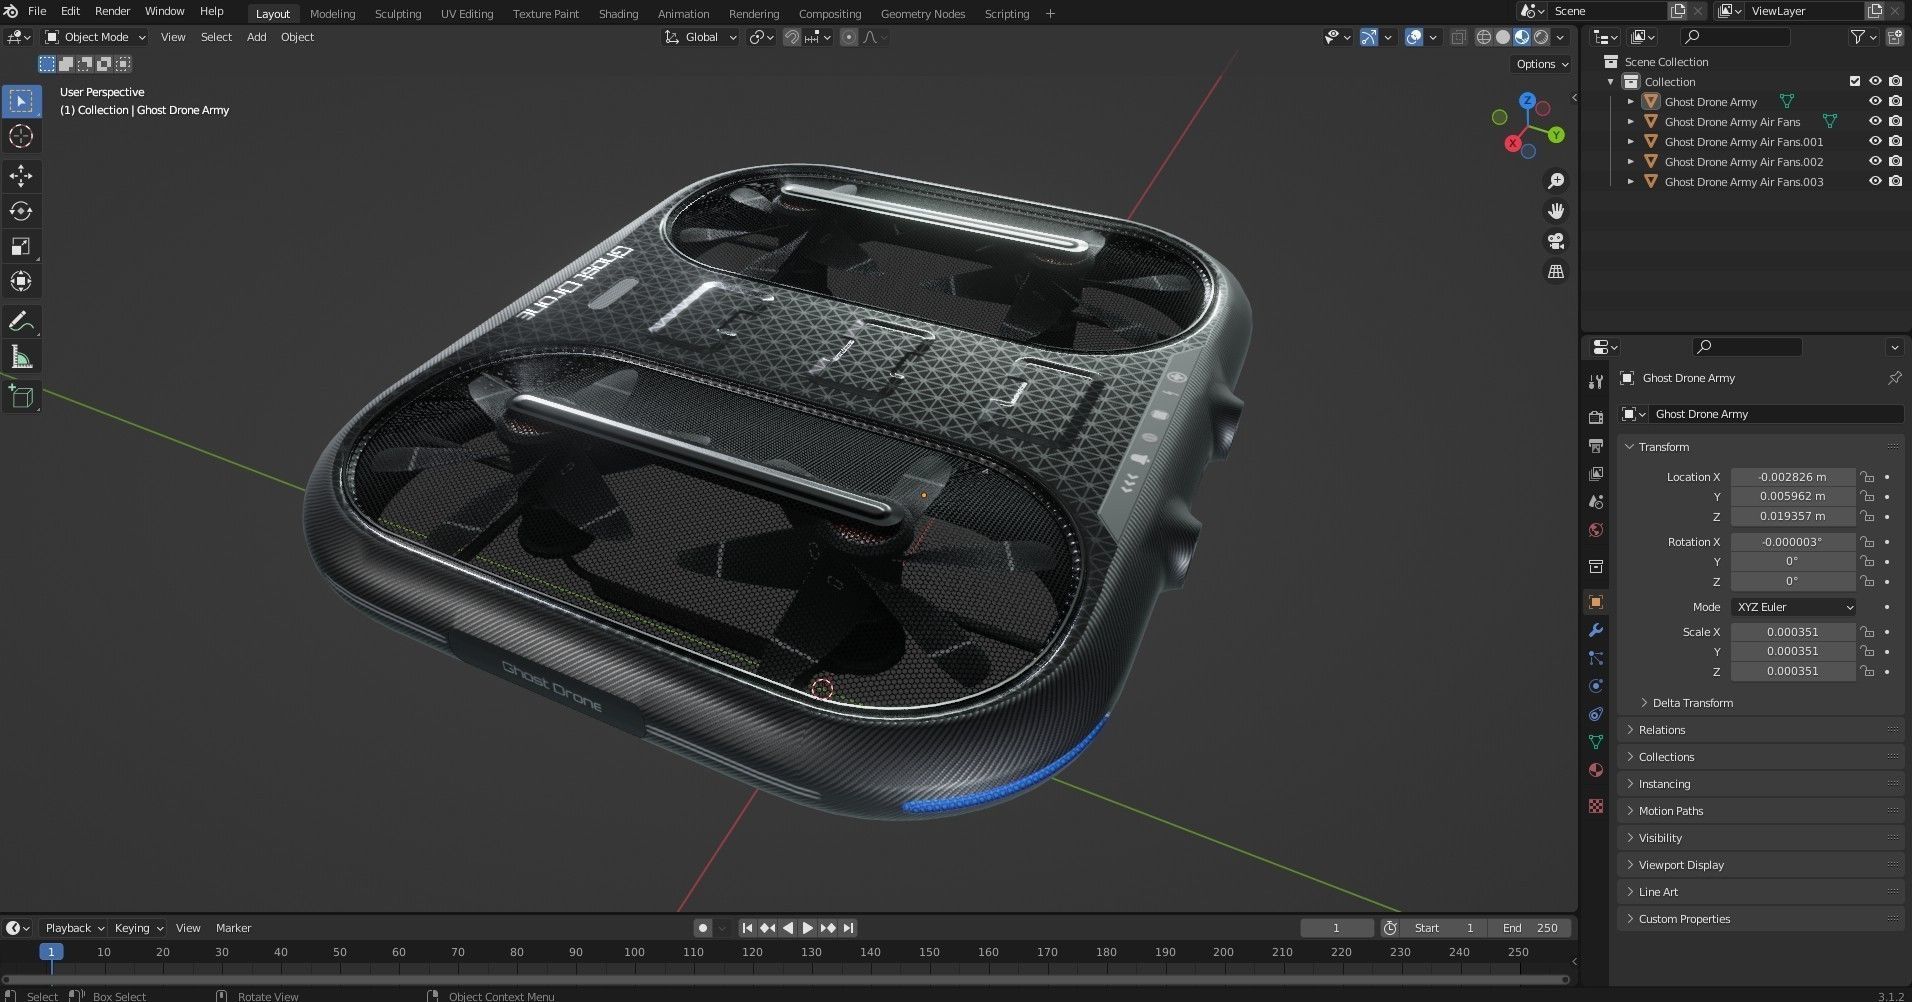Hide Ghost Drone Army in viewport
Image resolution: width=1912 pixels, height=1002 pixels.
click(x=1875, y=101)
